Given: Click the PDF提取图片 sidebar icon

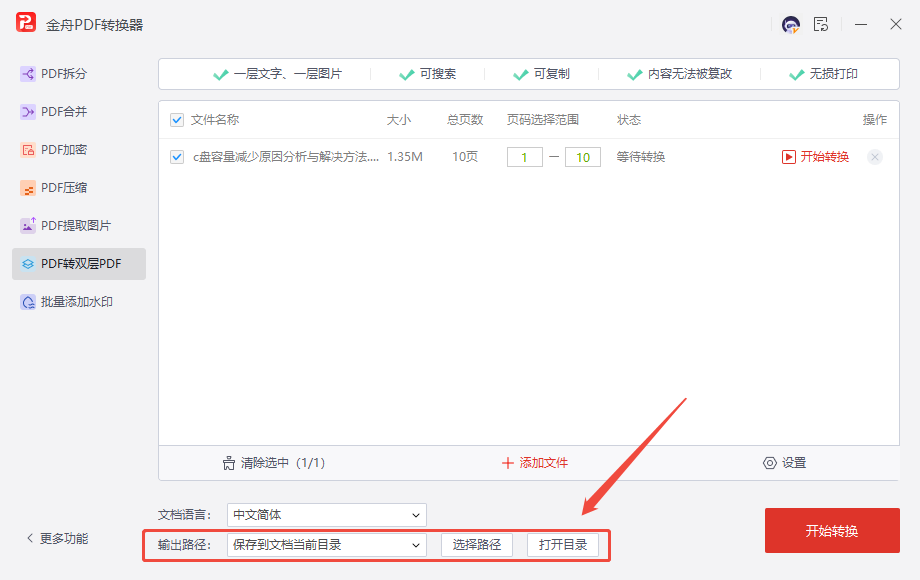Looking at the screenshot, I should point(28,226).
